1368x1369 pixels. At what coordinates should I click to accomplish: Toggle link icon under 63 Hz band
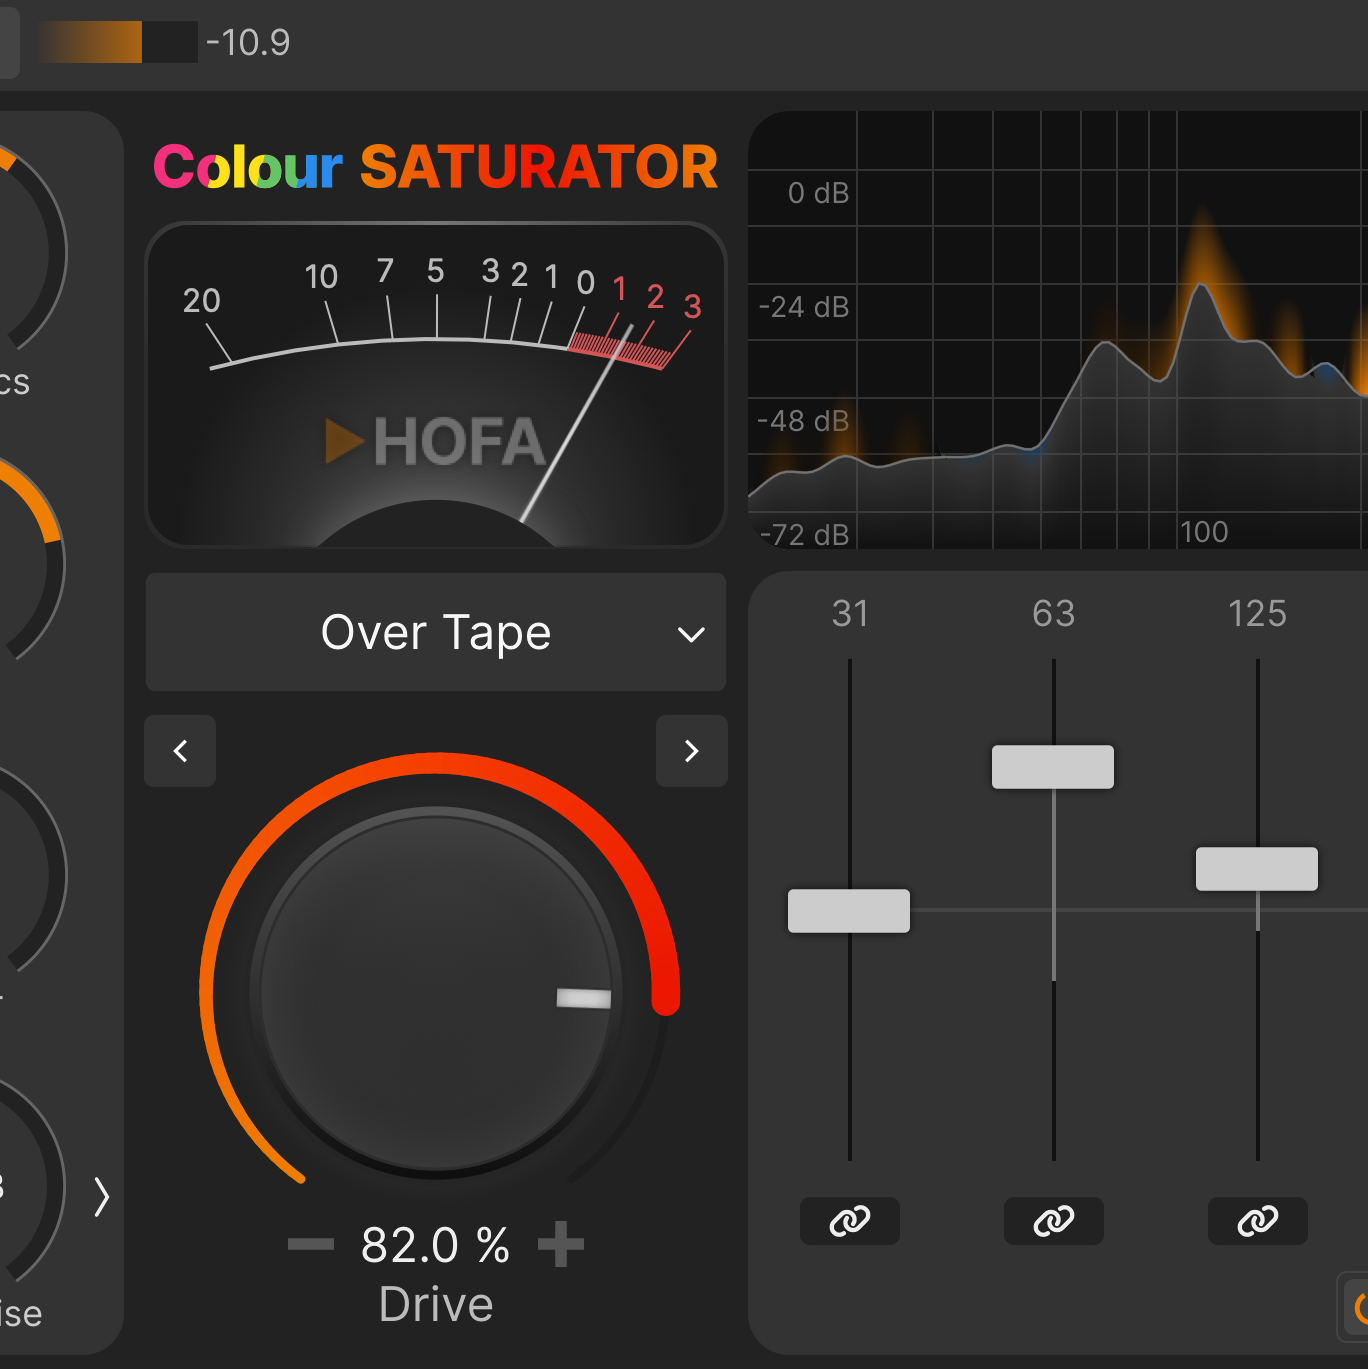tap(1054, 1221)
